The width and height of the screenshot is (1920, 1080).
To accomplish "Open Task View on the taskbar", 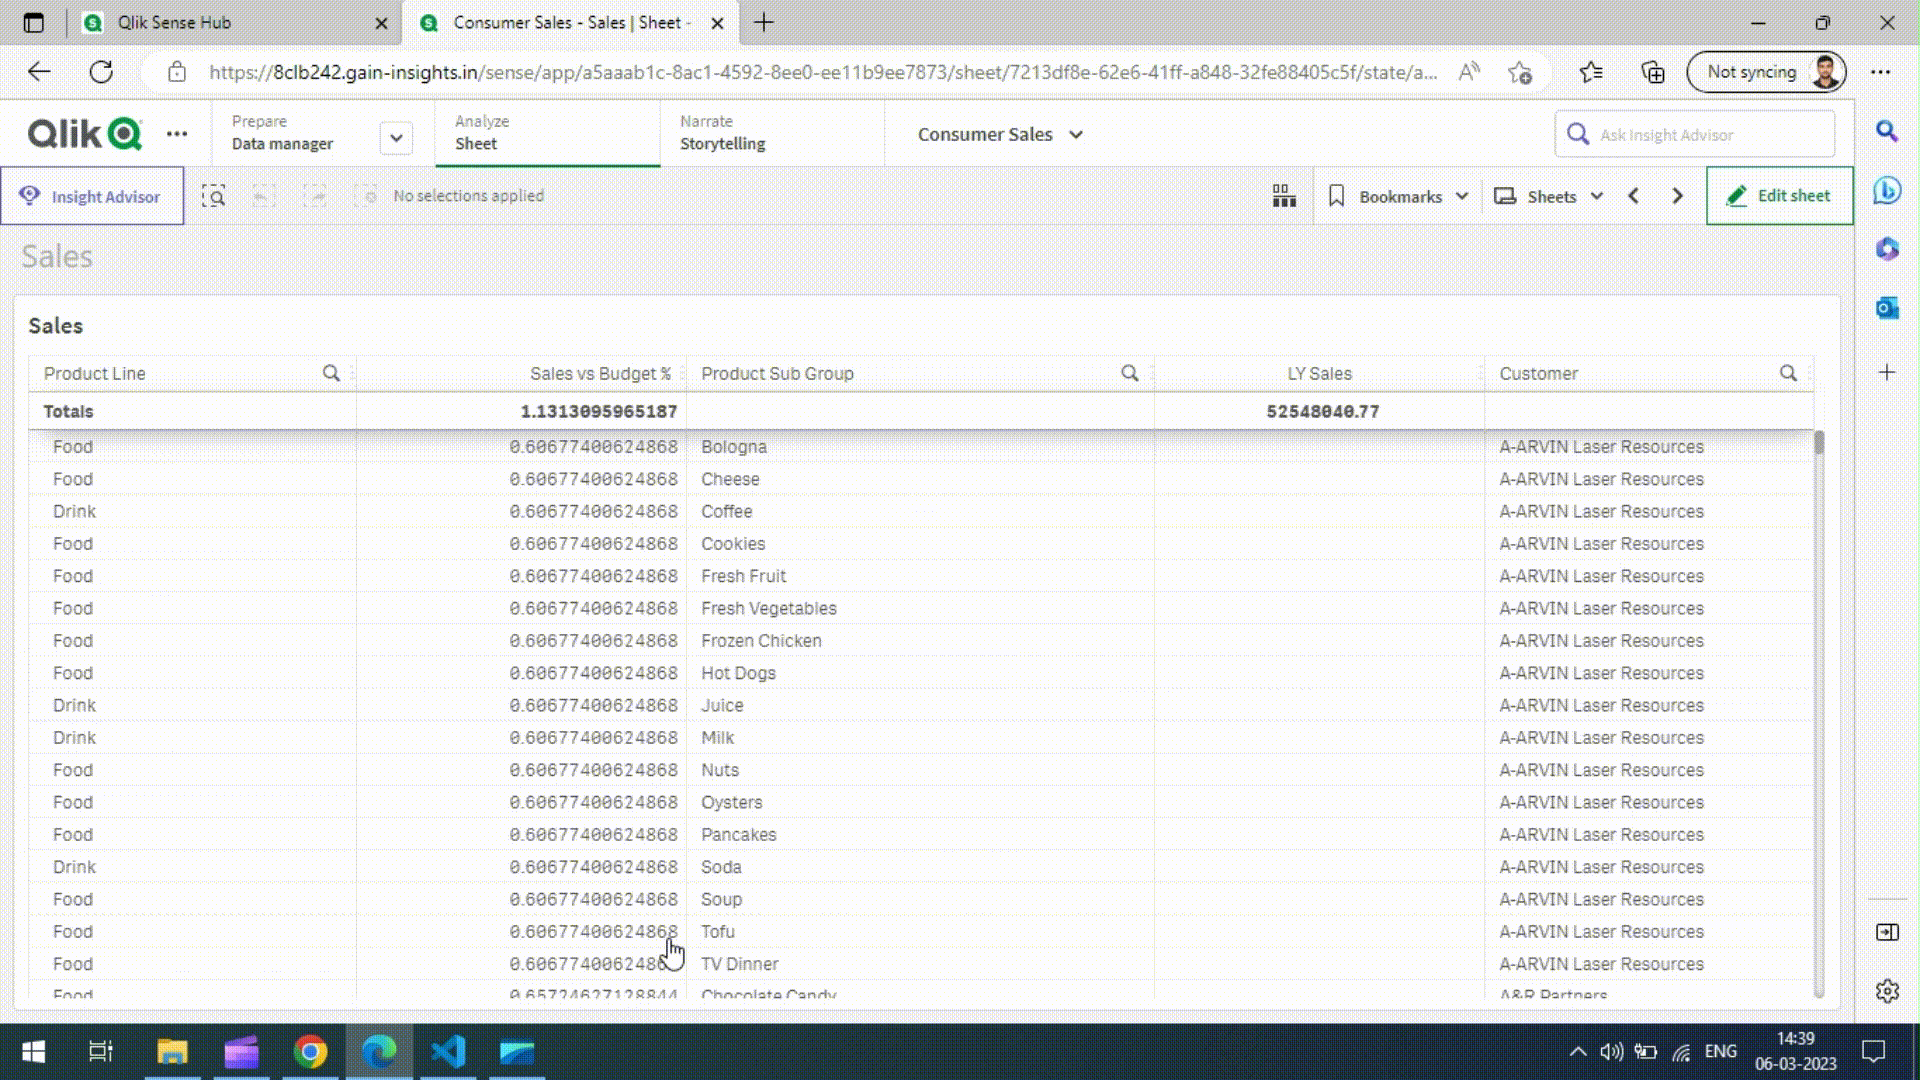I will tap(101, 1052).
